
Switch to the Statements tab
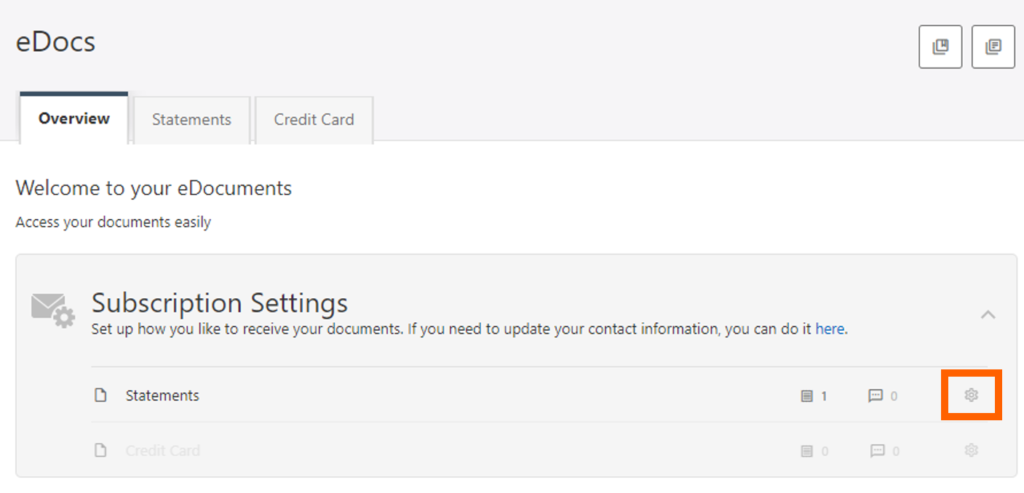click(x=191, y=120)
